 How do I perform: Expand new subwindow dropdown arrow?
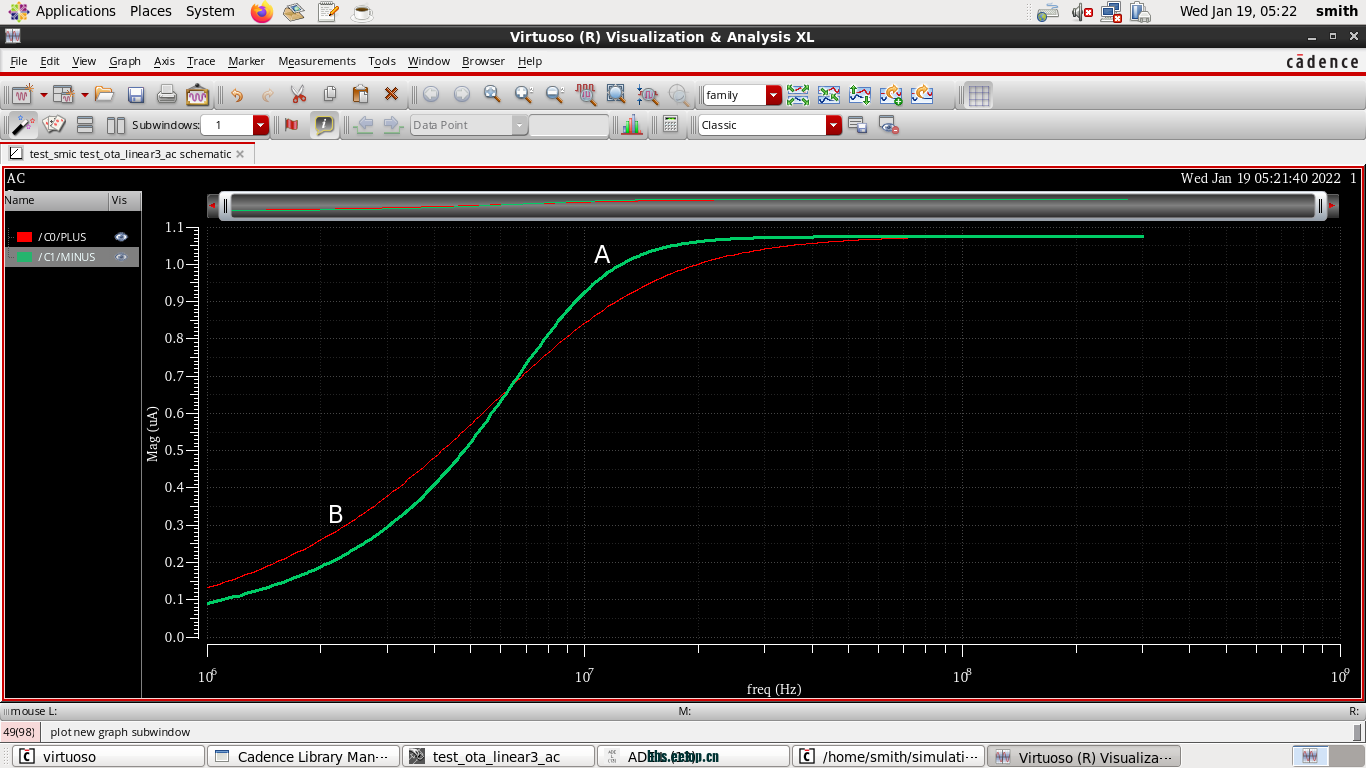pyautogui.click(x=84, y=95)
